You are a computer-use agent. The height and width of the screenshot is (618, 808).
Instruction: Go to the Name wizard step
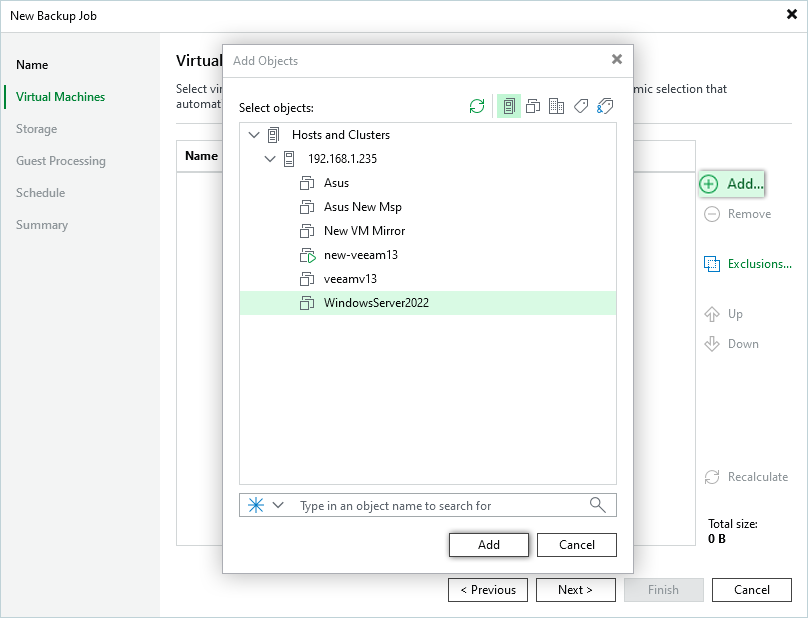(x=32, y=65)
